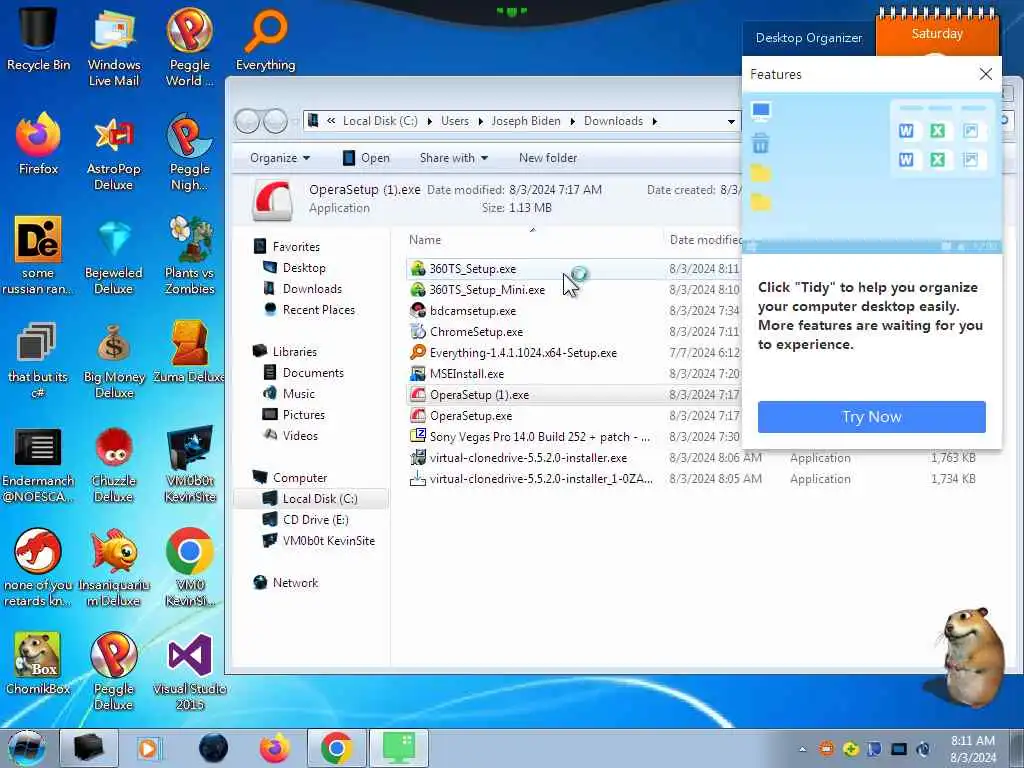Select the virtual-clonedrive-5.5.2.0-installer.exe file
Image resolution: width=1024 pixels, height=768 pixels.
click(528, 458)
